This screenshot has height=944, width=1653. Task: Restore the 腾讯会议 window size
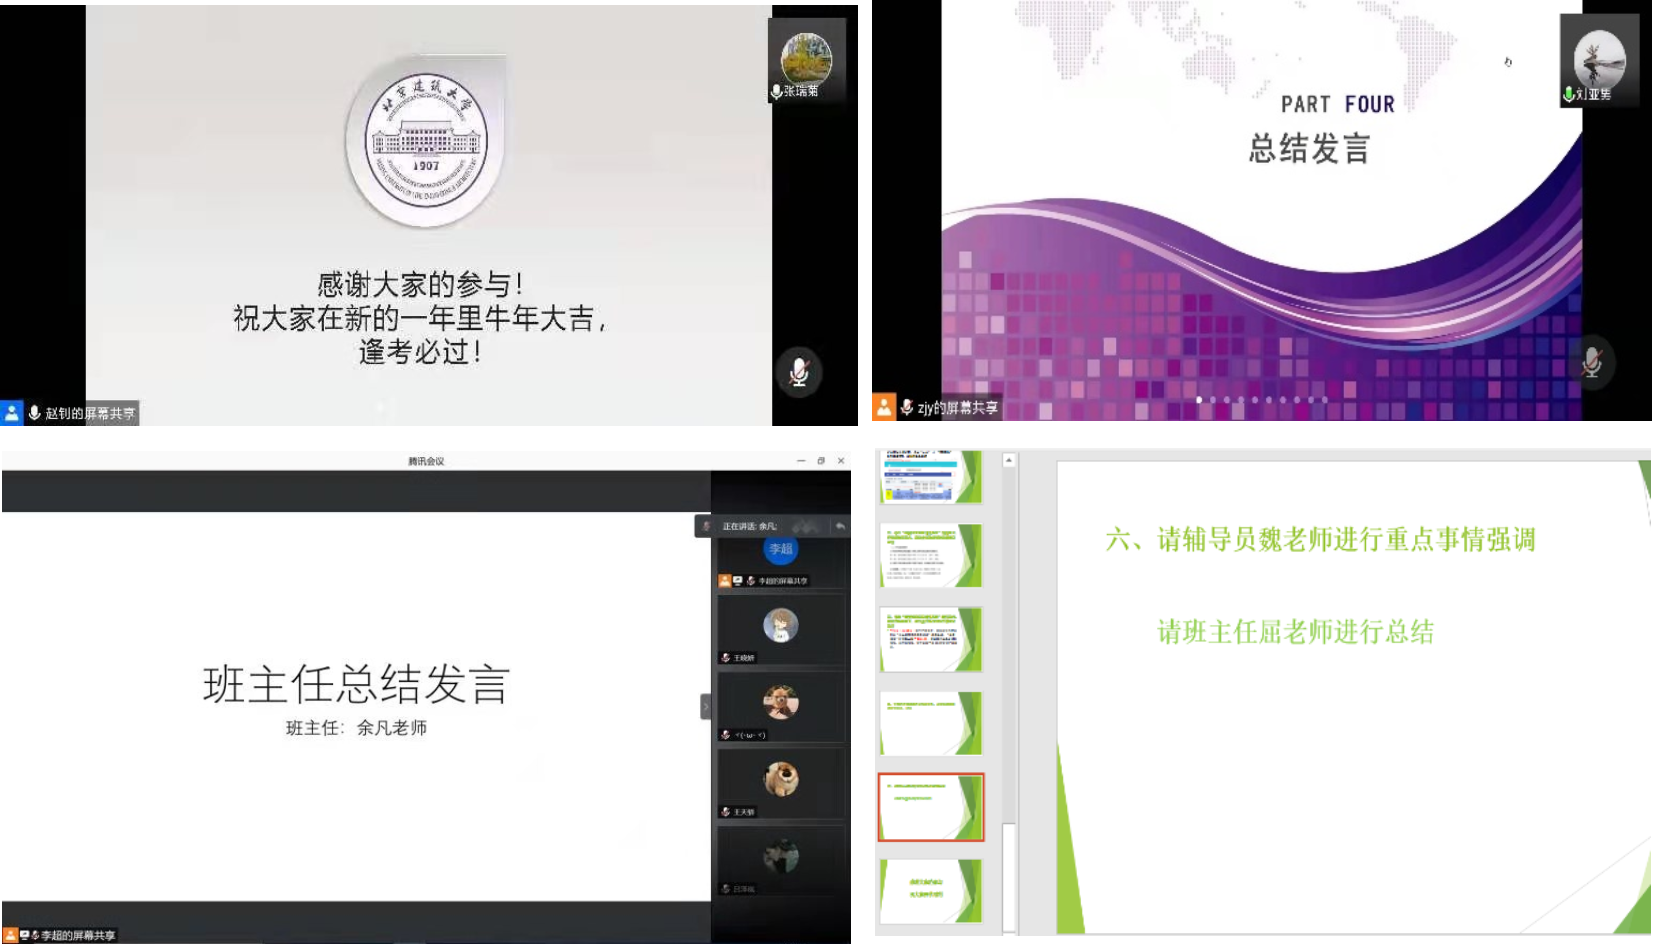pos(821,461)
